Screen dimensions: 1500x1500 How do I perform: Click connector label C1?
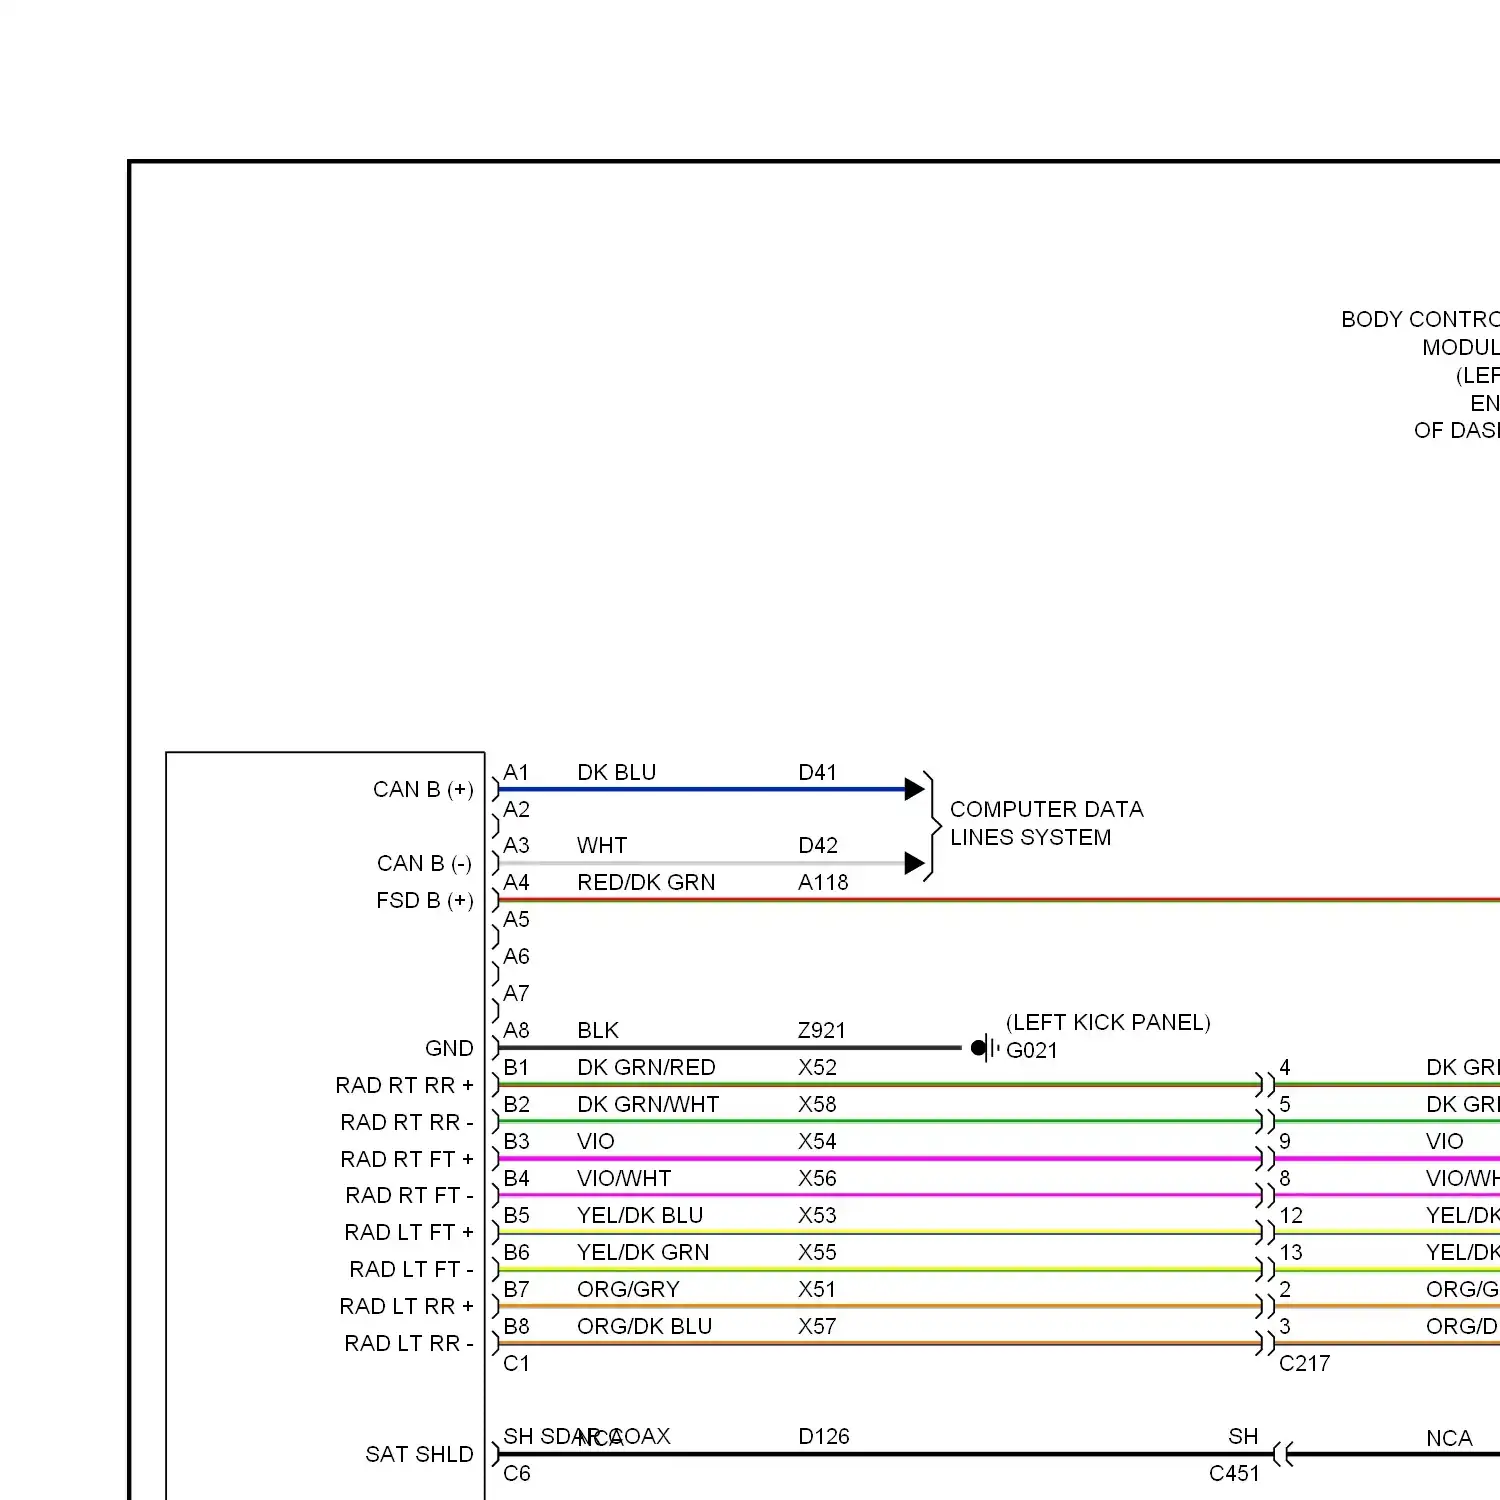516,1363
